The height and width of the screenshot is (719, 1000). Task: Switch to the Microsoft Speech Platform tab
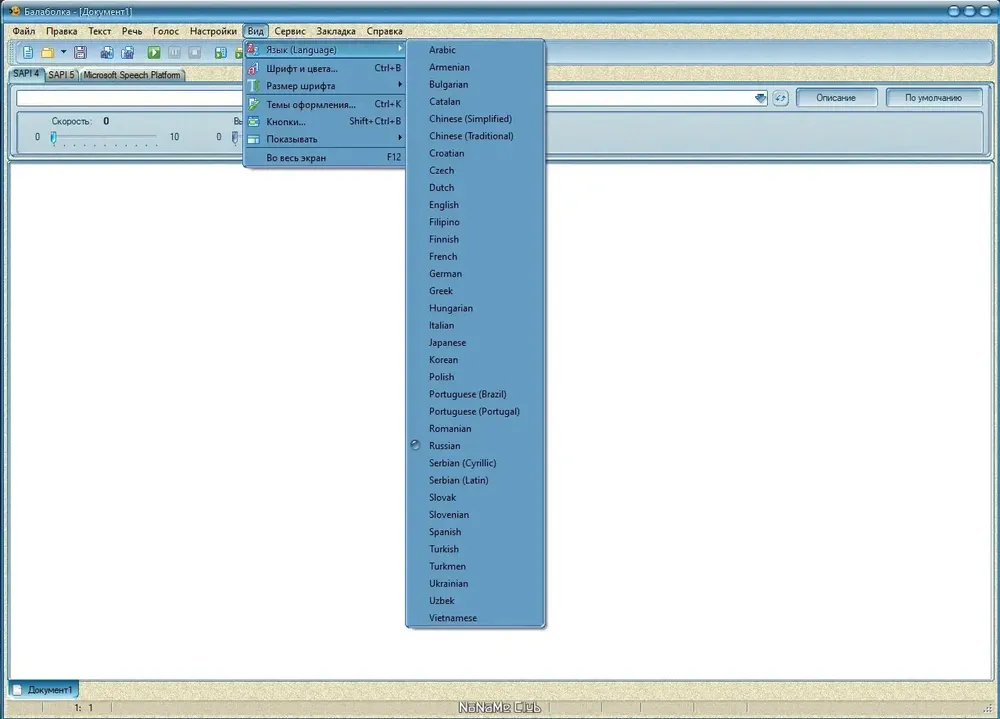click(132, 75)
